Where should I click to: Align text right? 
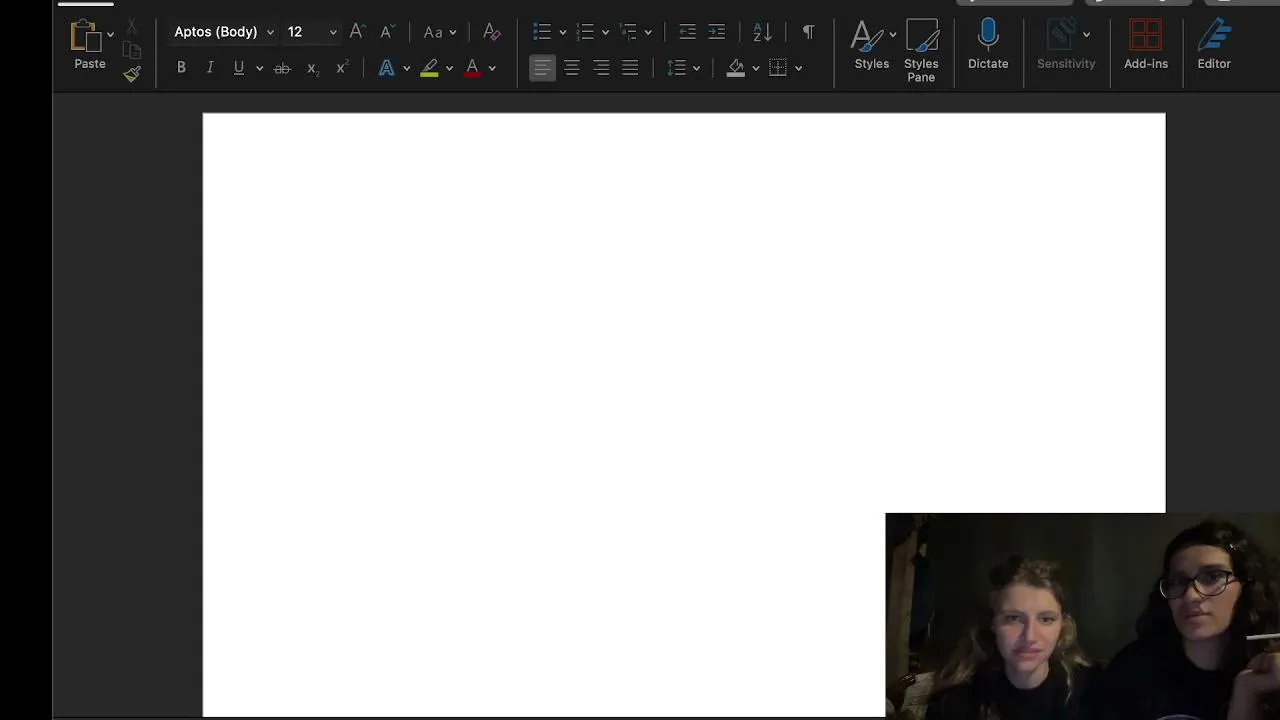click(601, 68)
